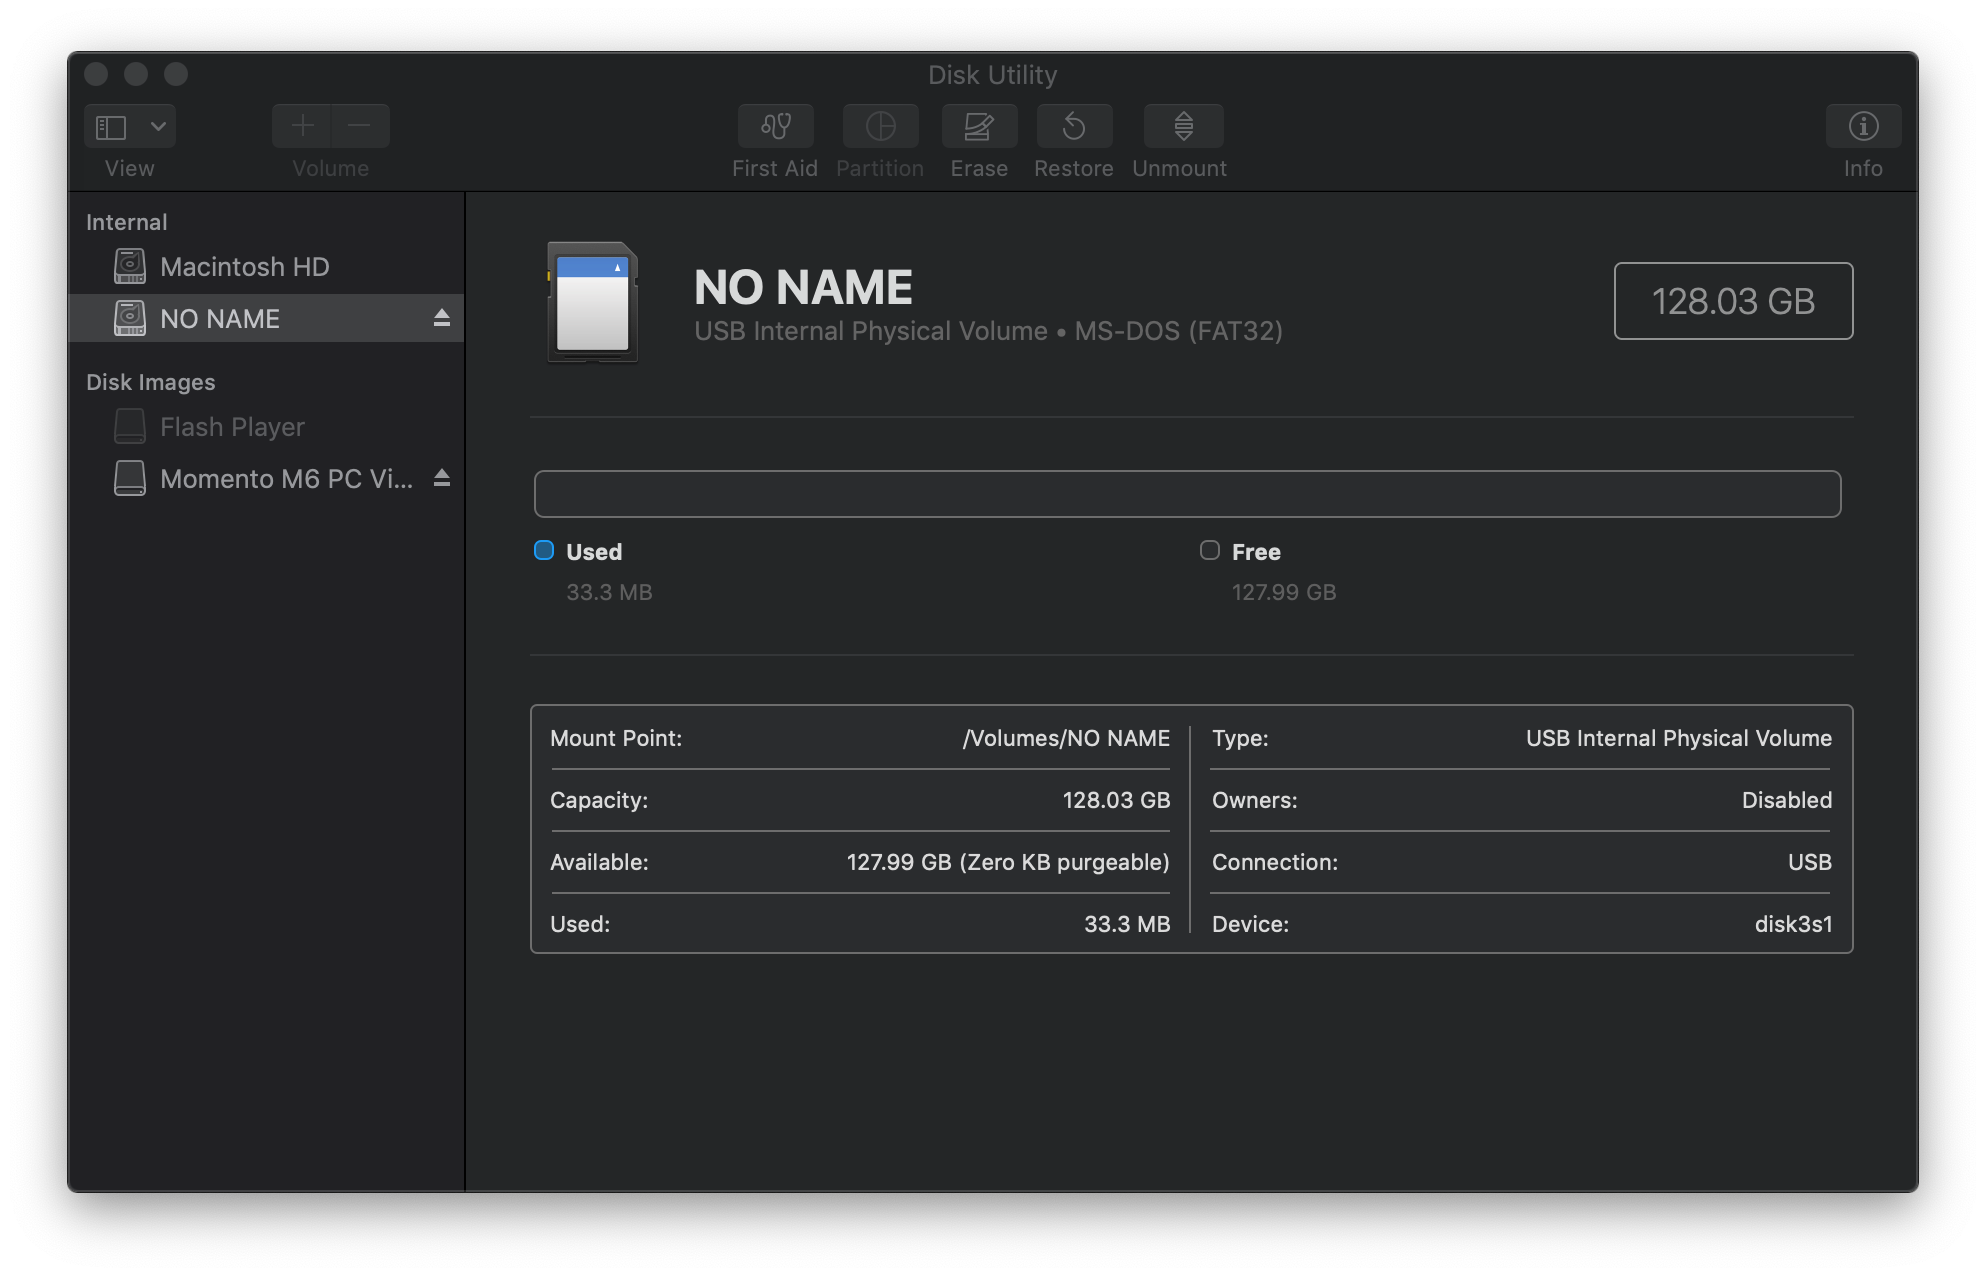
Task: Click the SD card volume icon
Action: 592,302
